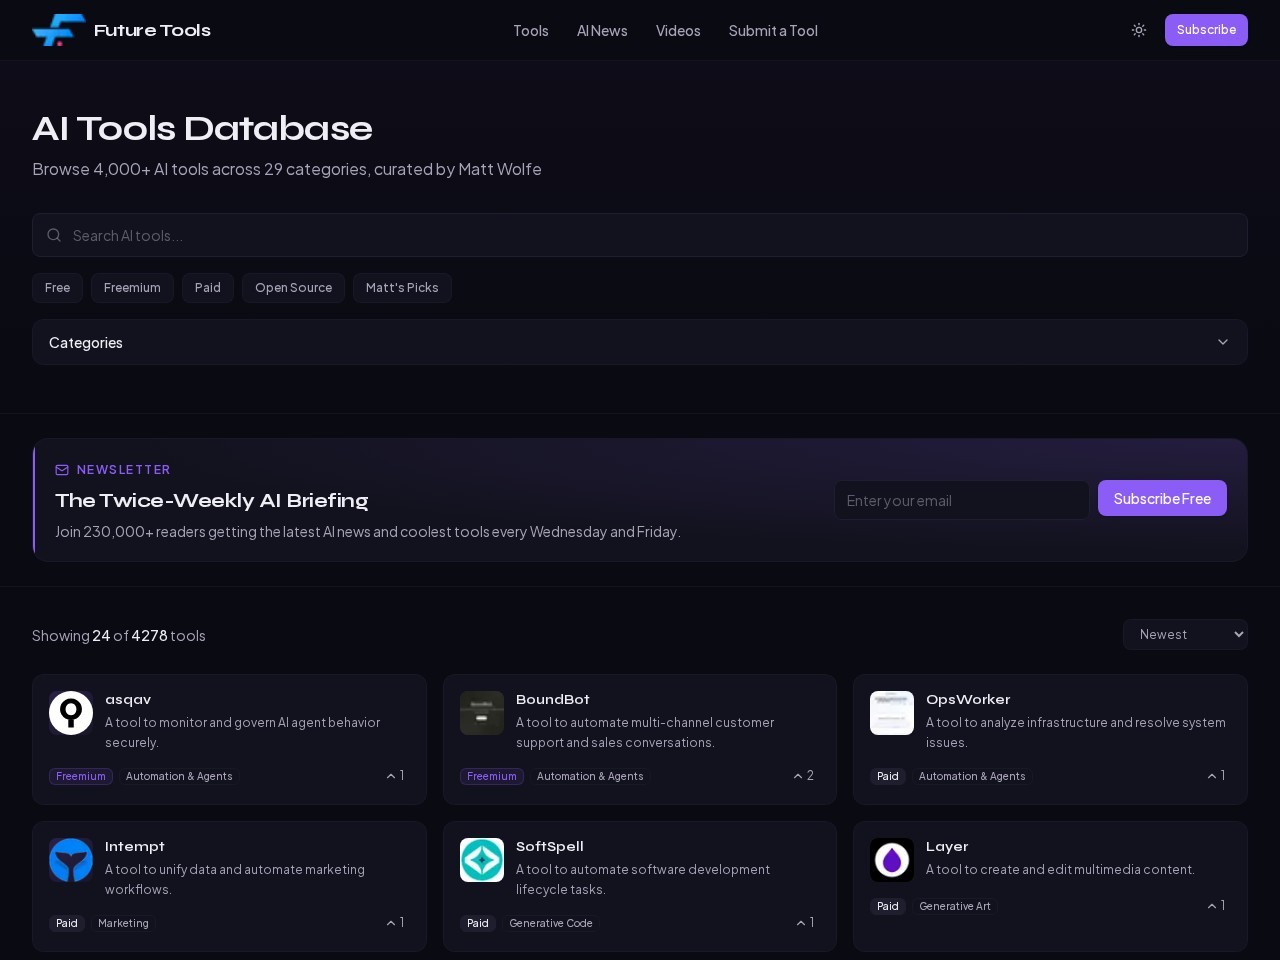The height and width of the screenshot is (960, 1280).
Task: Click the Search AI tools field
Action: click(640, 235)
